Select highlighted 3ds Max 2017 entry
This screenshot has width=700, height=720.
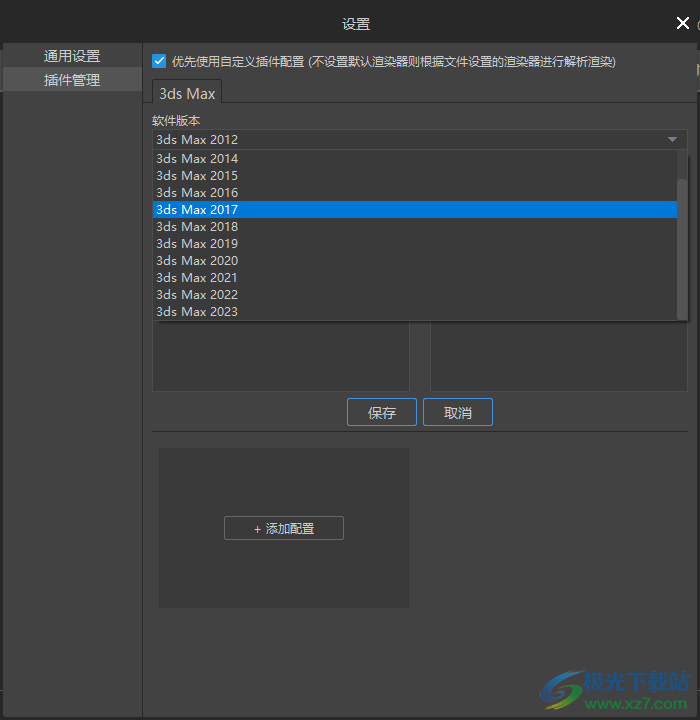(415, 209)
